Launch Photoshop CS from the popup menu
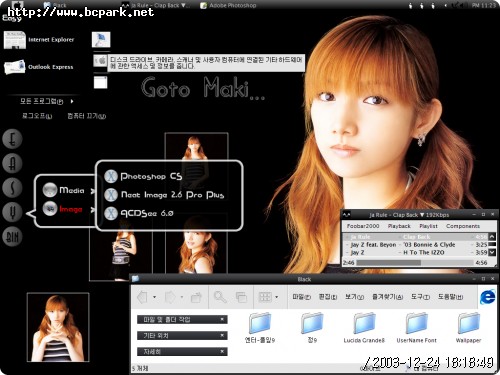The image size is (500, 375). click(x=143, y=176)
